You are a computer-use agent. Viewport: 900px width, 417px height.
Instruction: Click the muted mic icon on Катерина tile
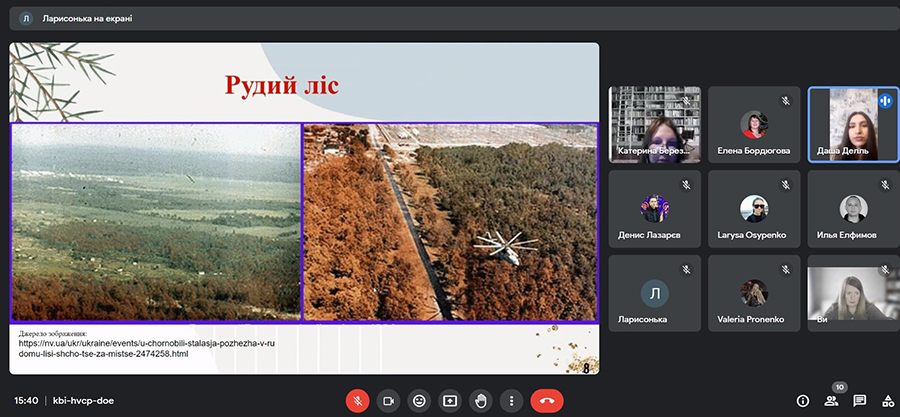click(x=686, y=101)
